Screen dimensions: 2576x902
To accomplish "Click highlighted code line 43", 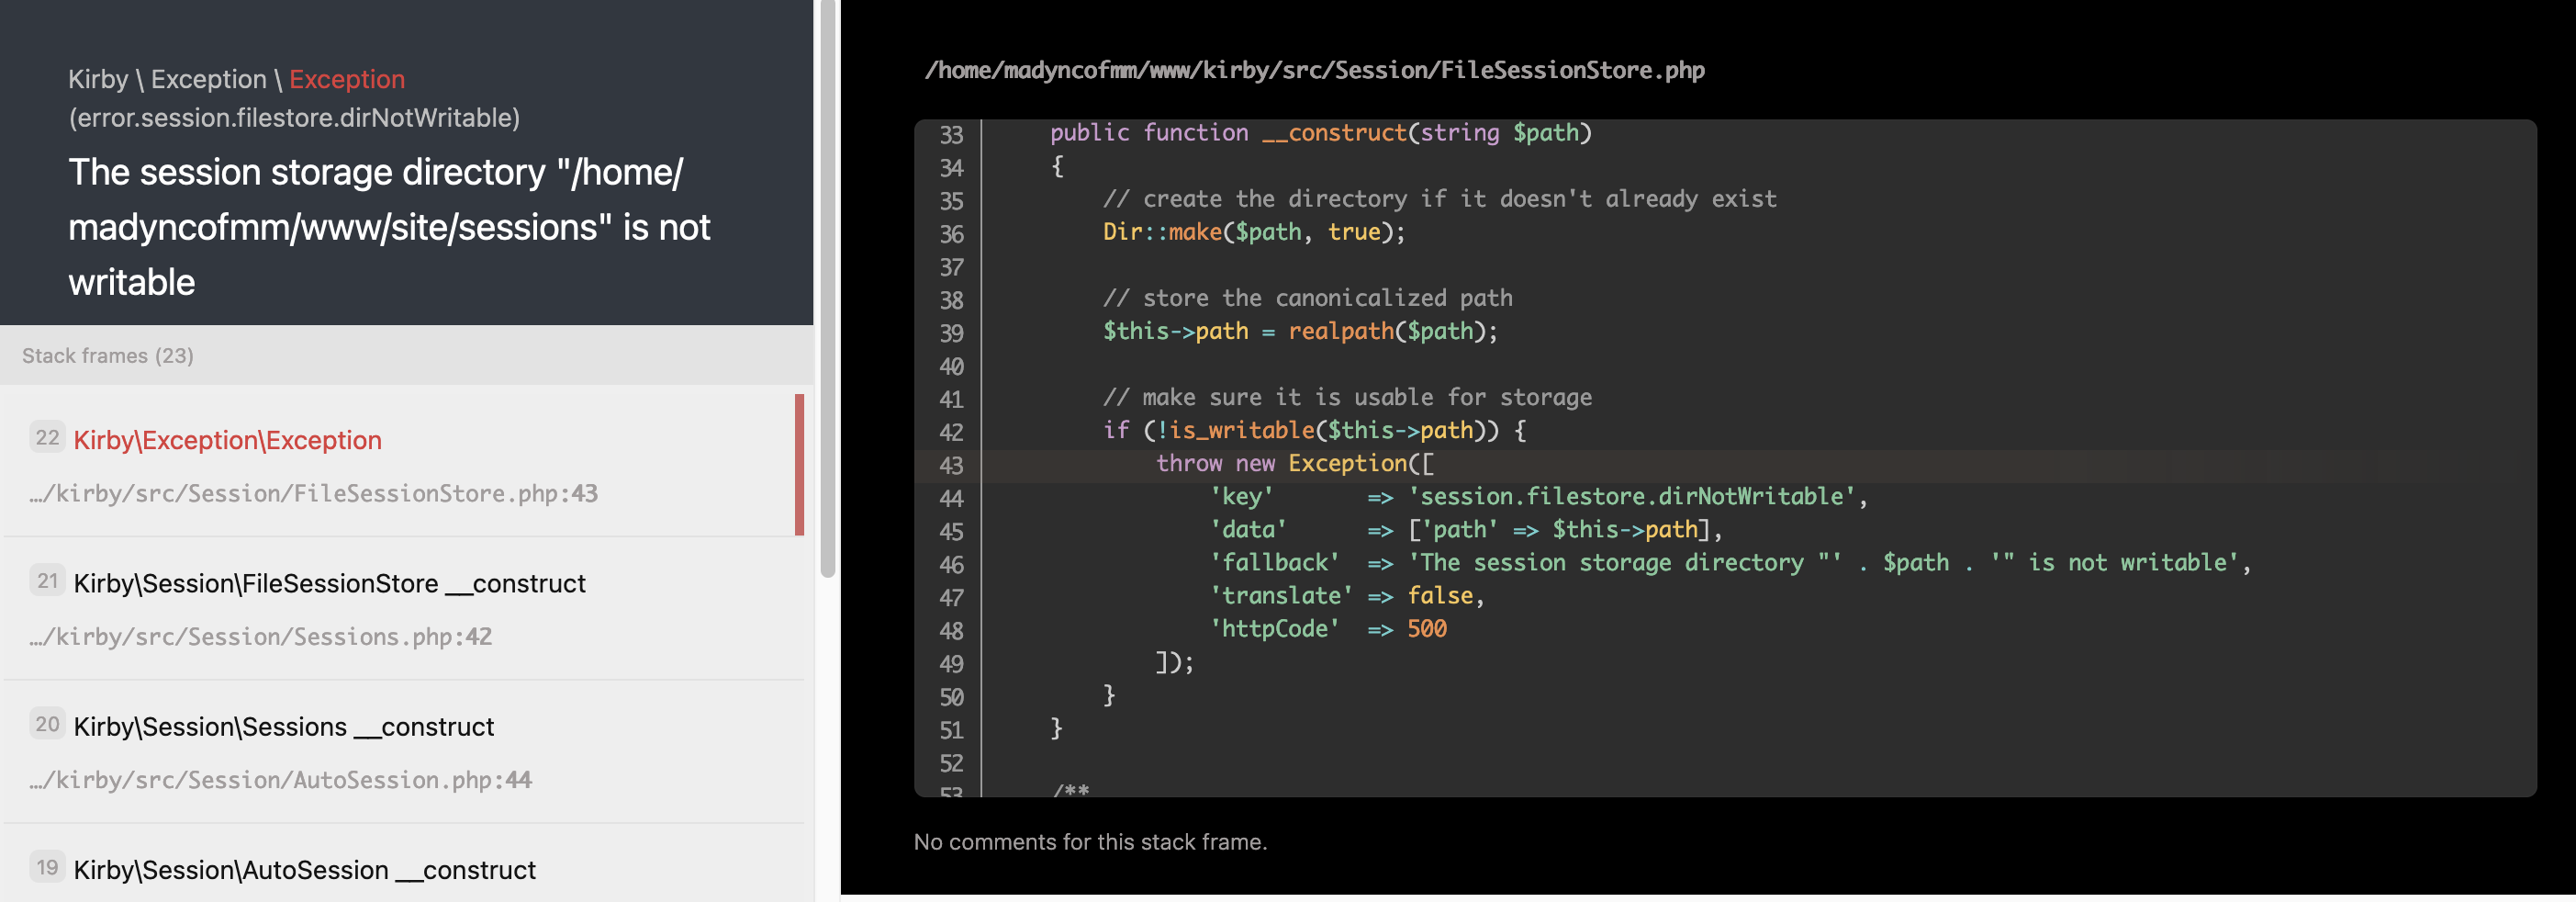I will [1725, 464].
